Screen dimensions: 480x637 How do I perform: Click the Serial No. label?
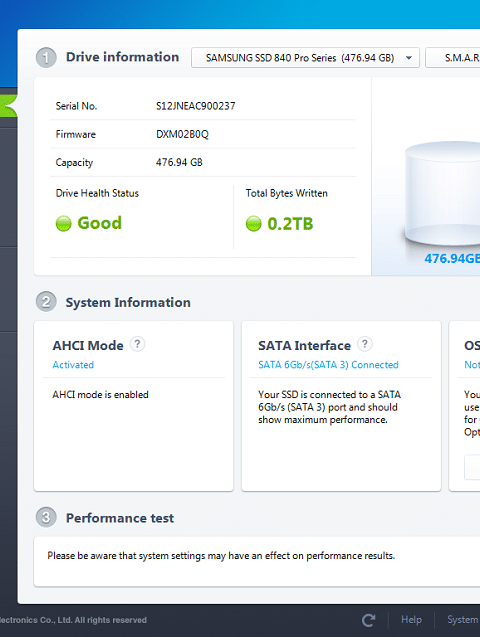coord(76,106)
